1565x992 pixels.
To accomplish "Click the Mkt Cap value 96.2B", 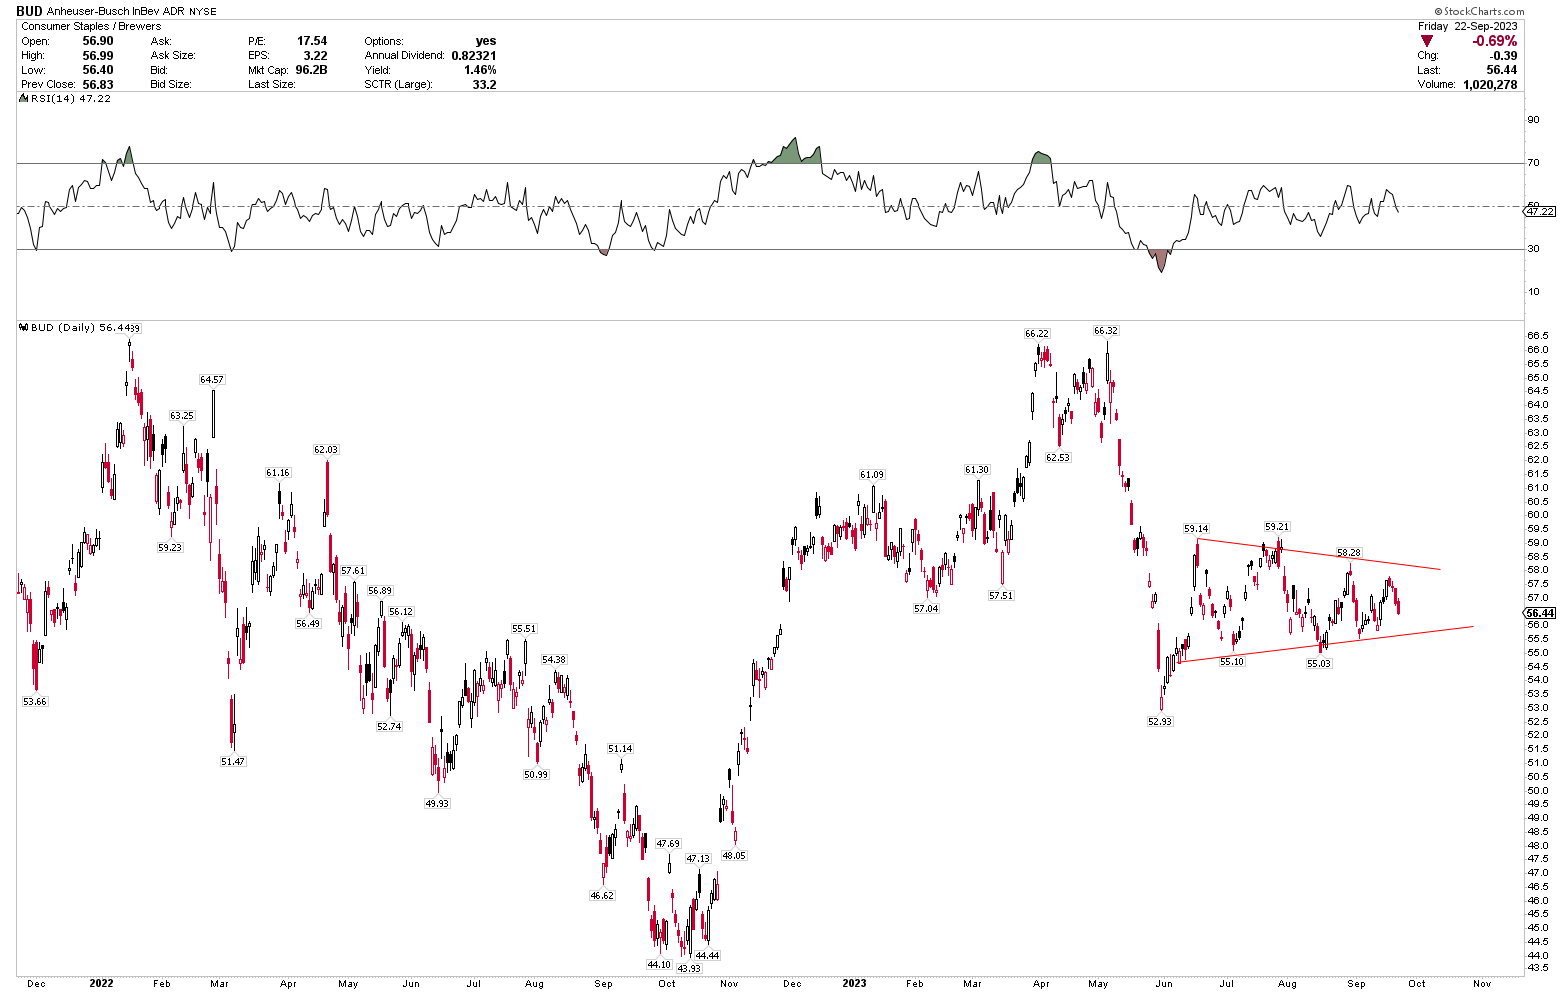I will tap(312, 70).
